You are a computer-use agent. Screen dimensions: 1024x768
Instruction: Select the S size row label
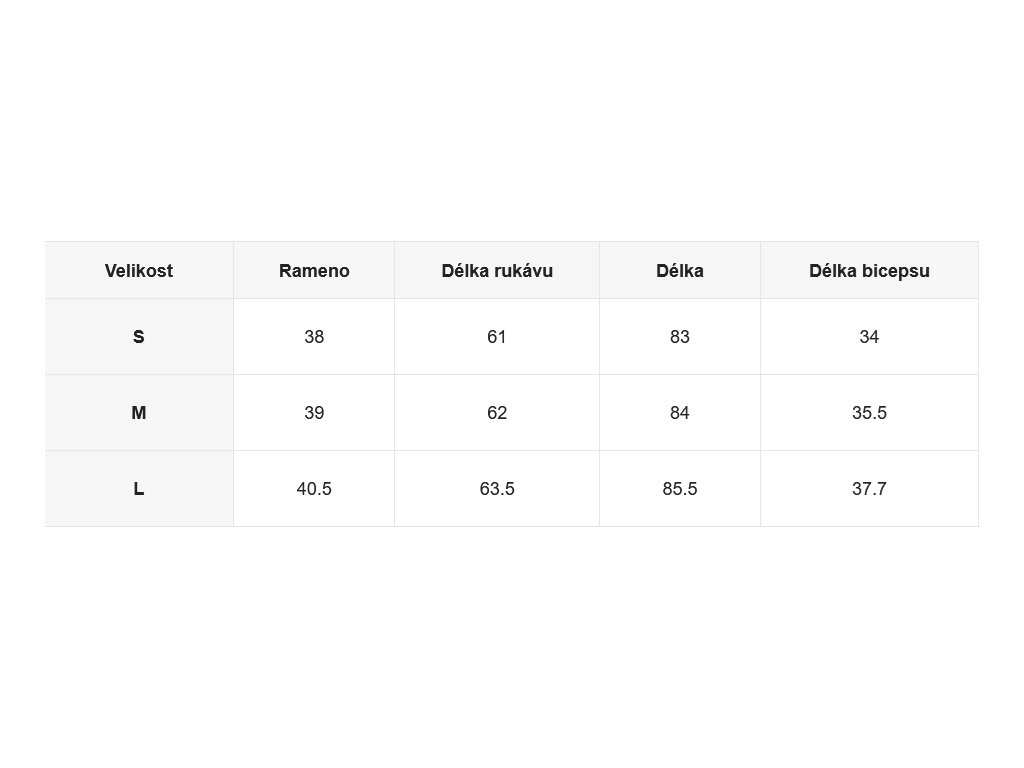click(x=138, y=337)
